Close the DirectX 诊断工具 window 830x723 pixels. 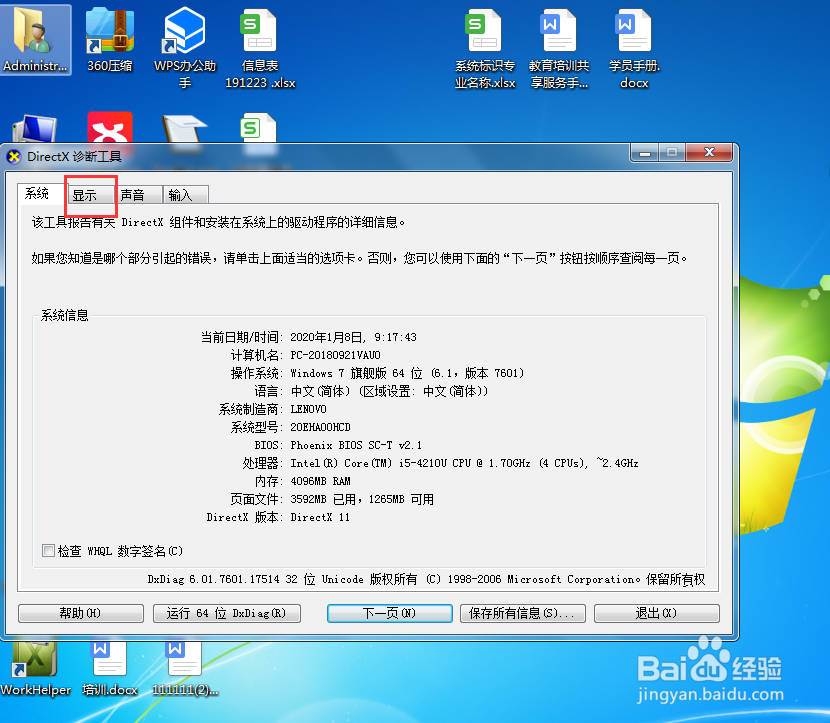tap(709, 152)
